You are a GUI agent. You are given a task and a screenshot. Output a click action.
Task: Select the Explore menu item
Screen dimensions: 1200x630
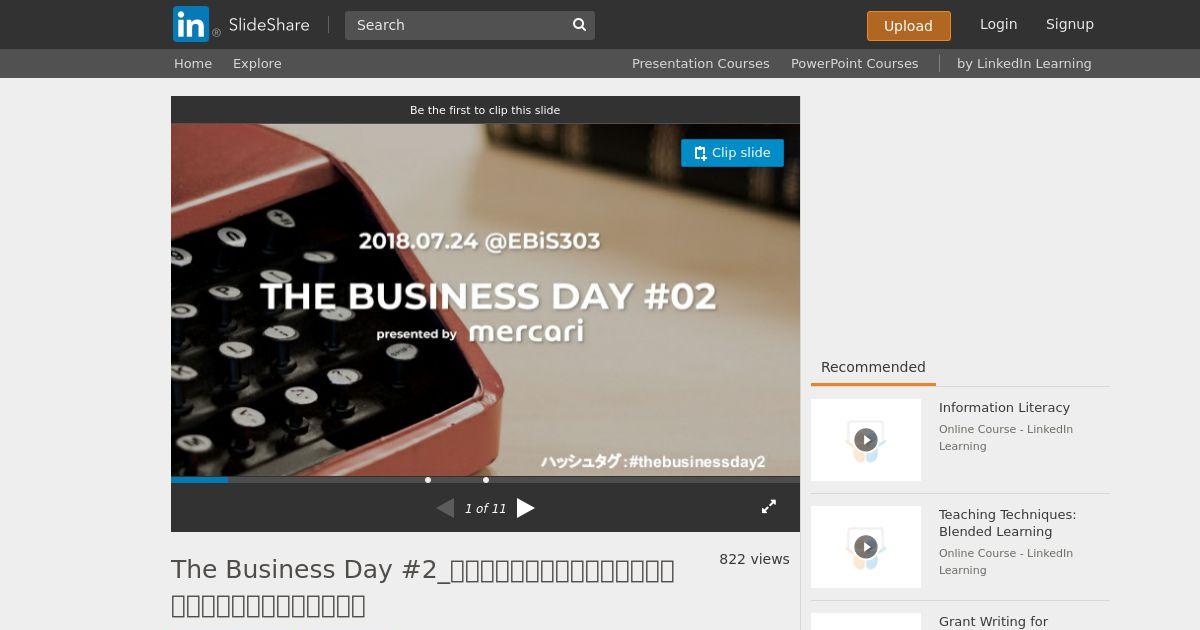coord(257,63)
